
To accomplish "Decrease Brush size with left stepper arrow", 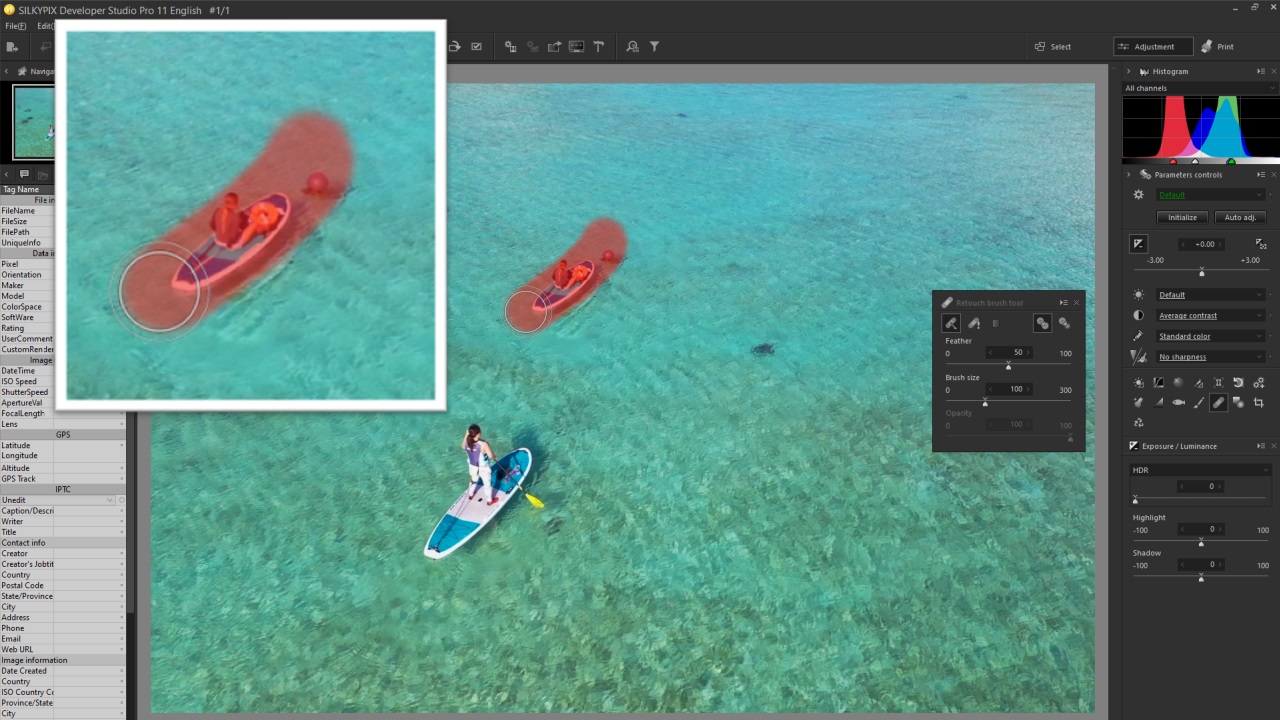I will (x=990, y=389).
